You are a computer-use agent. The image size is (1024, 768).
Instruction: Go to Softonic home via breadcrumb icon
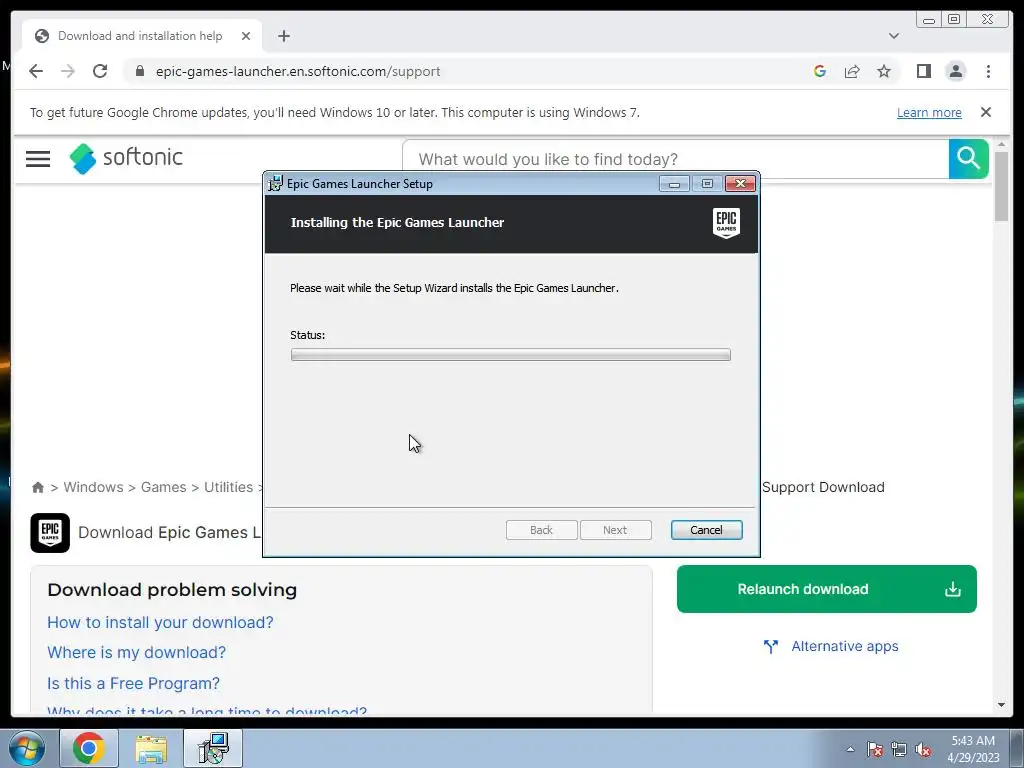coord(38,487)
